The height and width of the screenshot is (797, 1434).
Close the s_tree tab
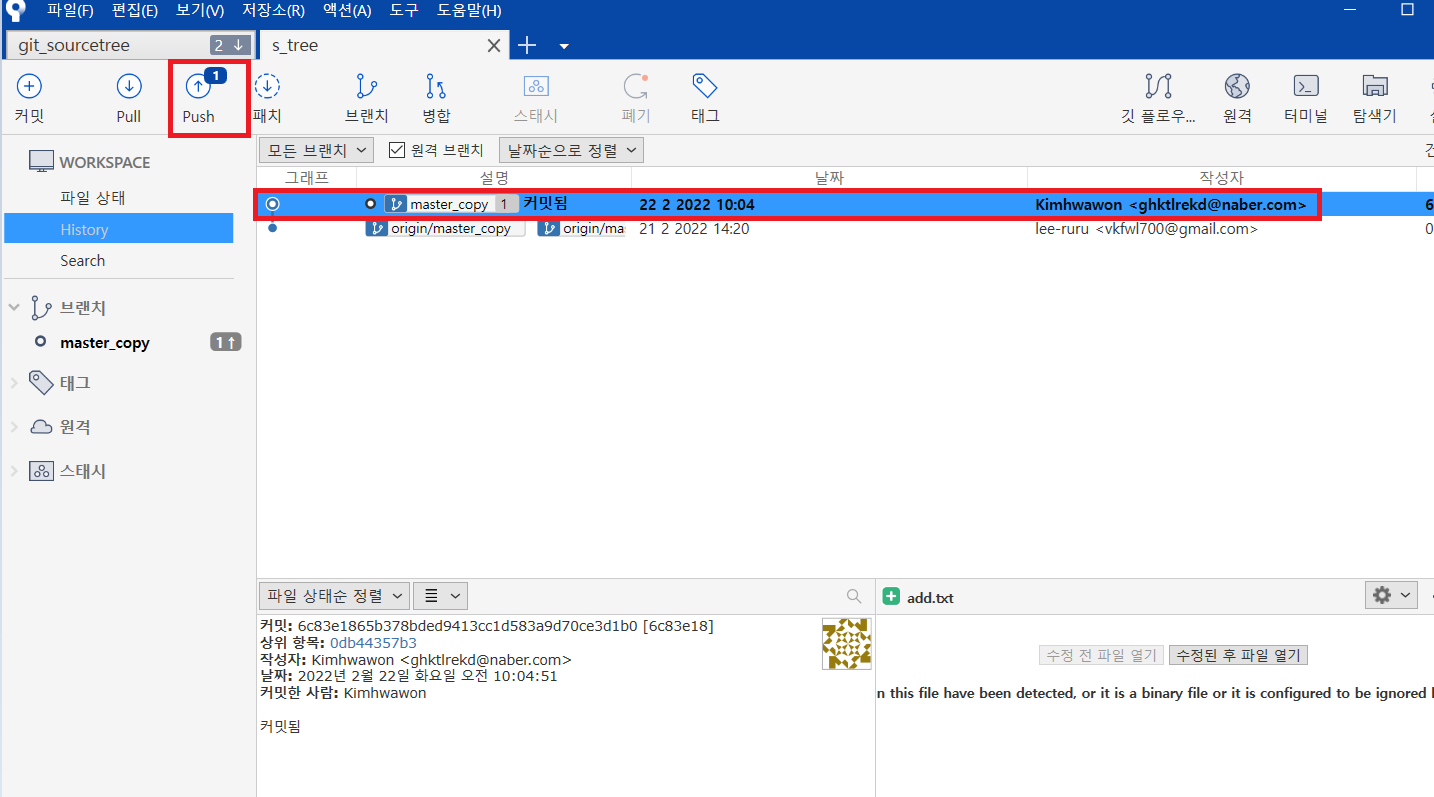pos(494,45)
